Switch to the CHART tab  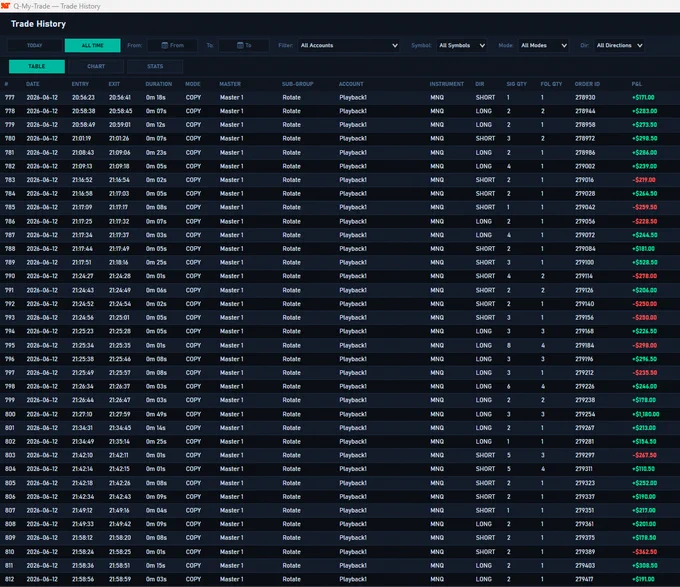(x=96, y=66)
